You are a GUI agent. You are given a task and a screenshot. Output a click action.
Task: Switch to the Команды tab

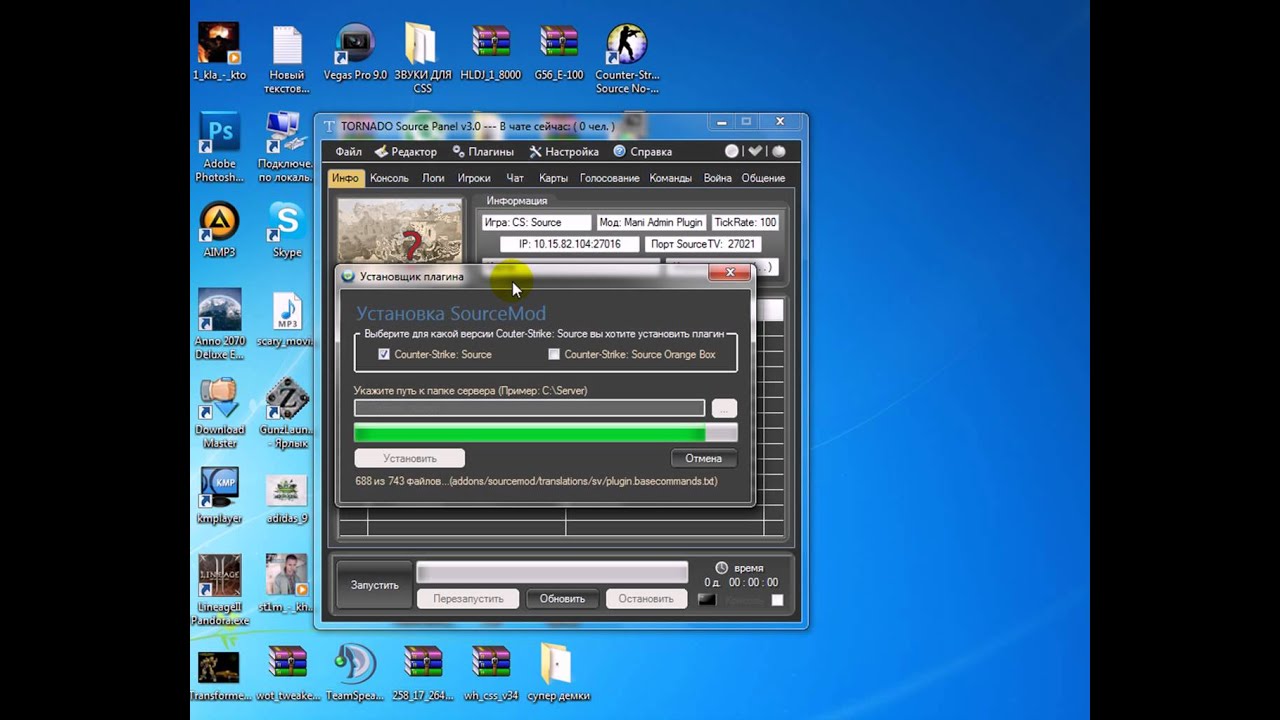[x=670, y=178]
